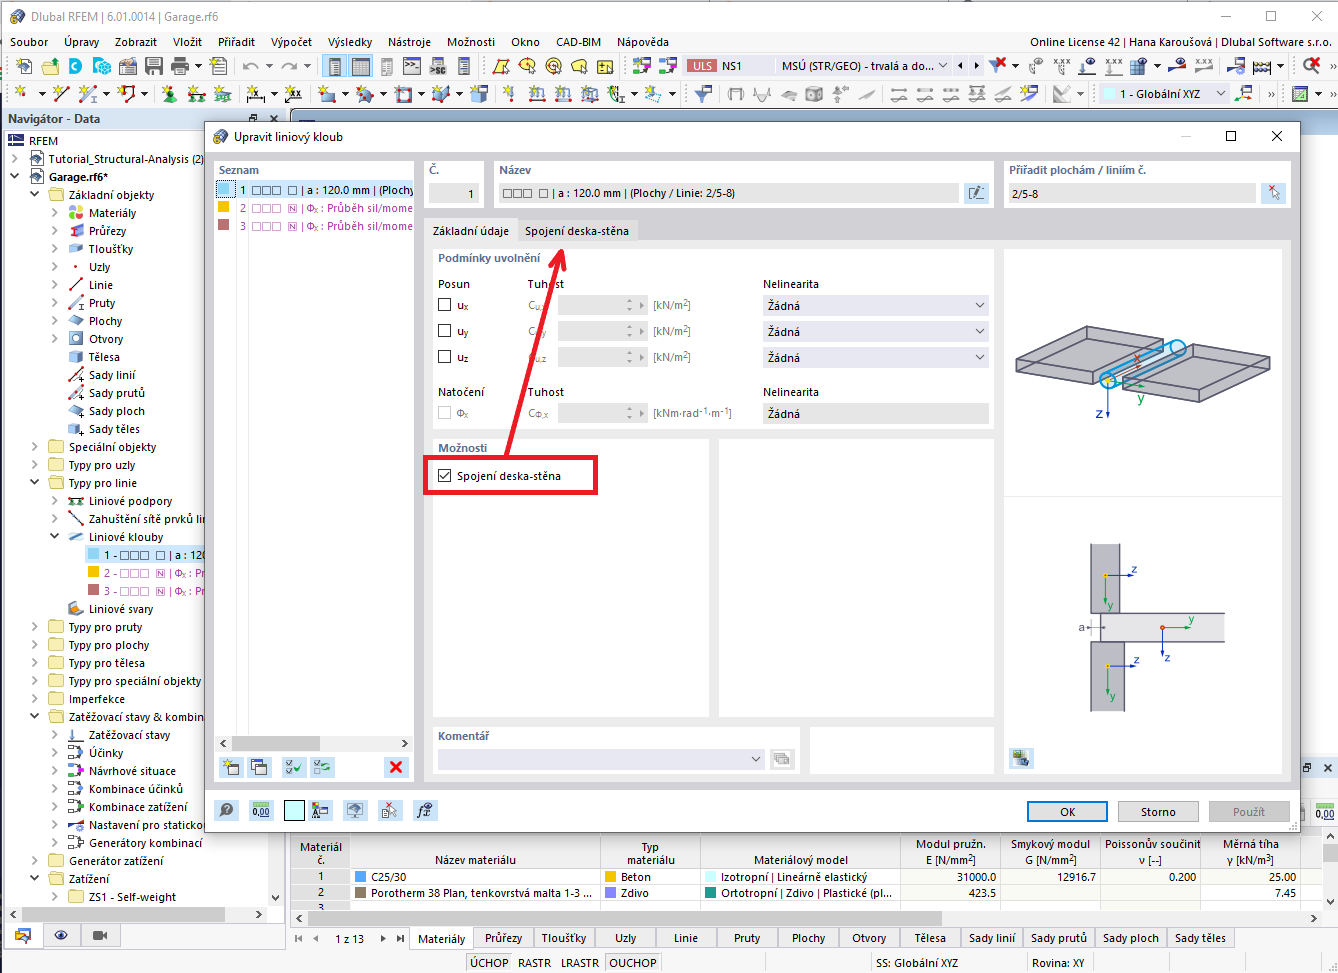Image resolution: width=1338 pixels, height=973 pixels.
Task: Click the Název name input field
Action: click(728, 193)
